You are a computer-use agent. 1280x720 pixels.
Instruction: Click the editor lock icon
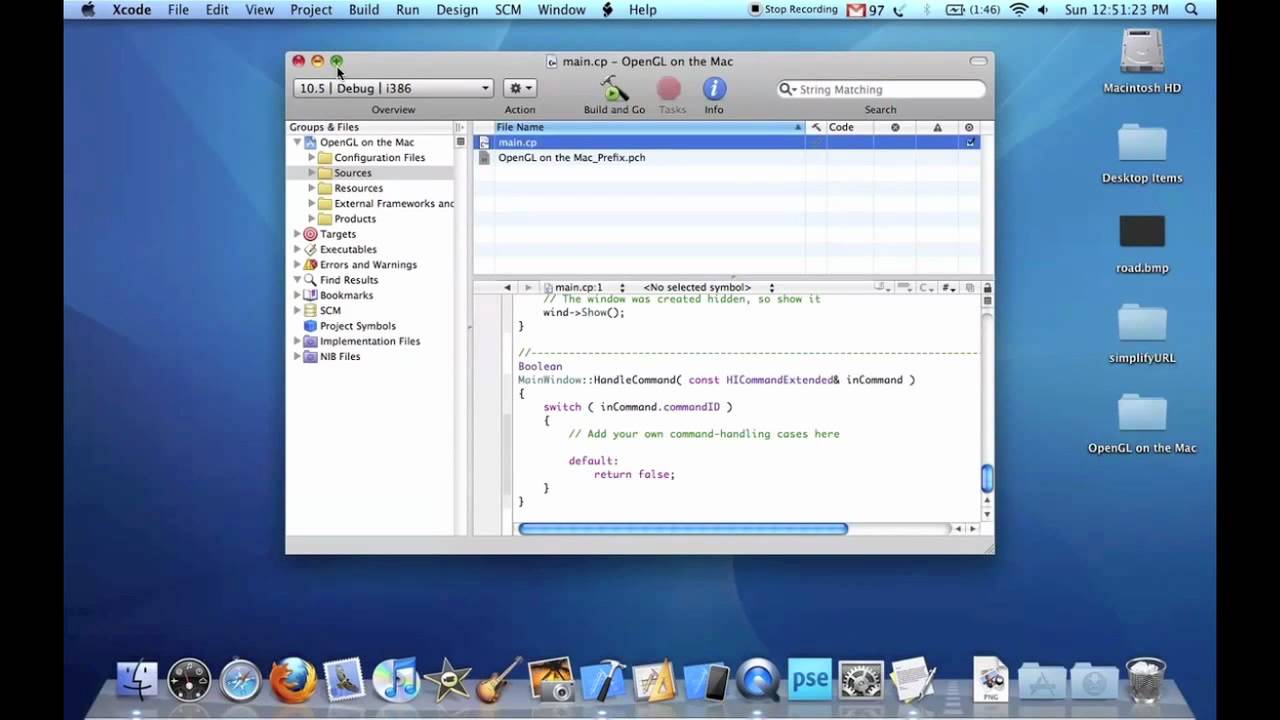987,288
